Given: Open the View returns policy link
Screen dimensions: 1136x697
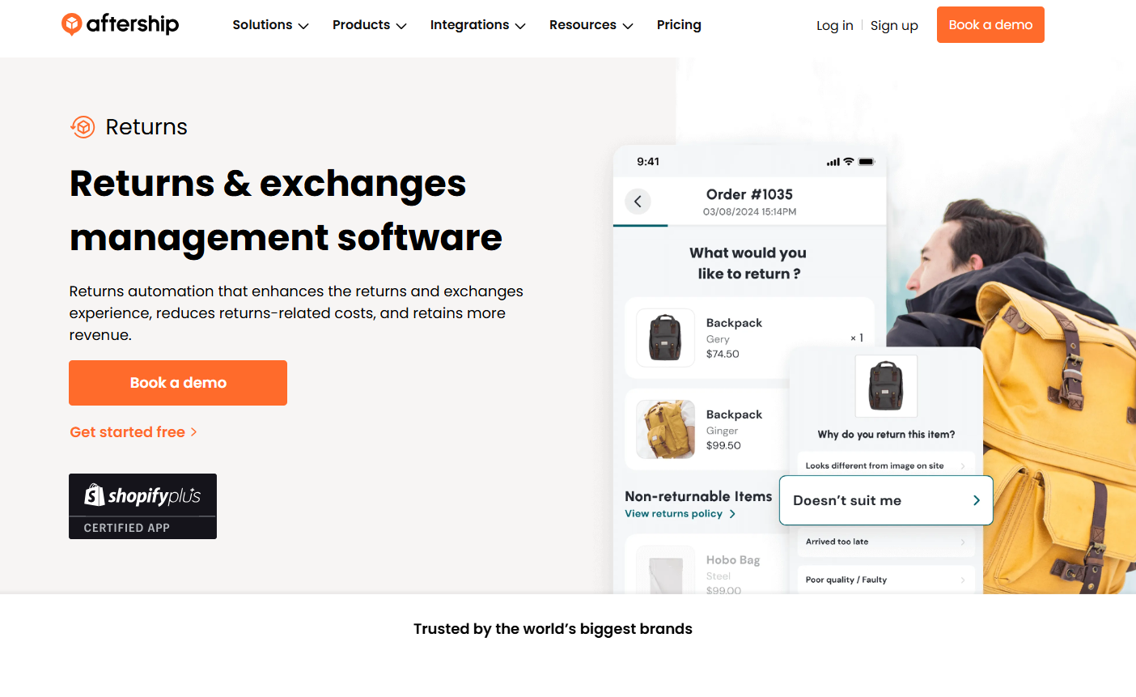Looking at the screenshot, I should point(680,514).
